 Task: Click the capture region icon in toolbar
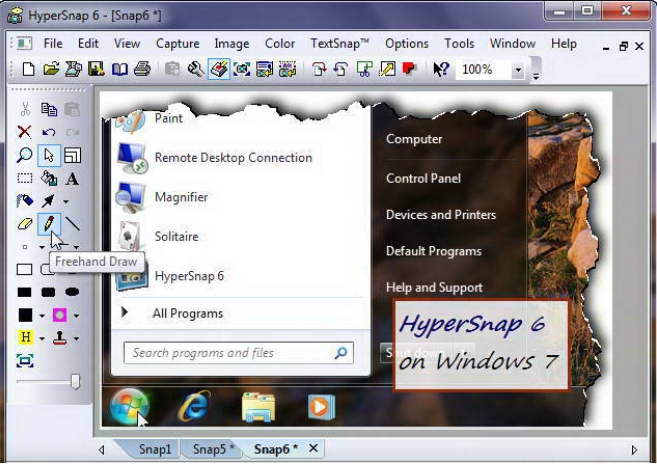[x=242, y=69]
